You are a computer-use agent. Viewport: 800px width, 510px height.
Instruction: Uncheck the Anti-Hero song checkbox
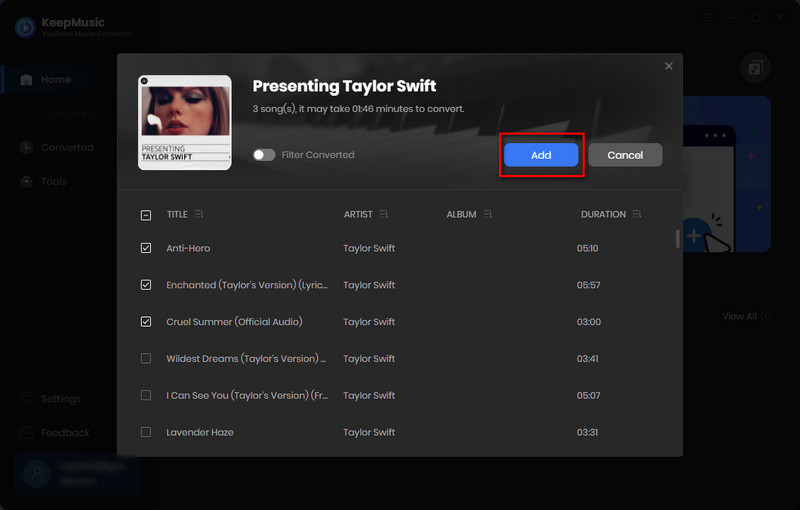coord(146,248)
